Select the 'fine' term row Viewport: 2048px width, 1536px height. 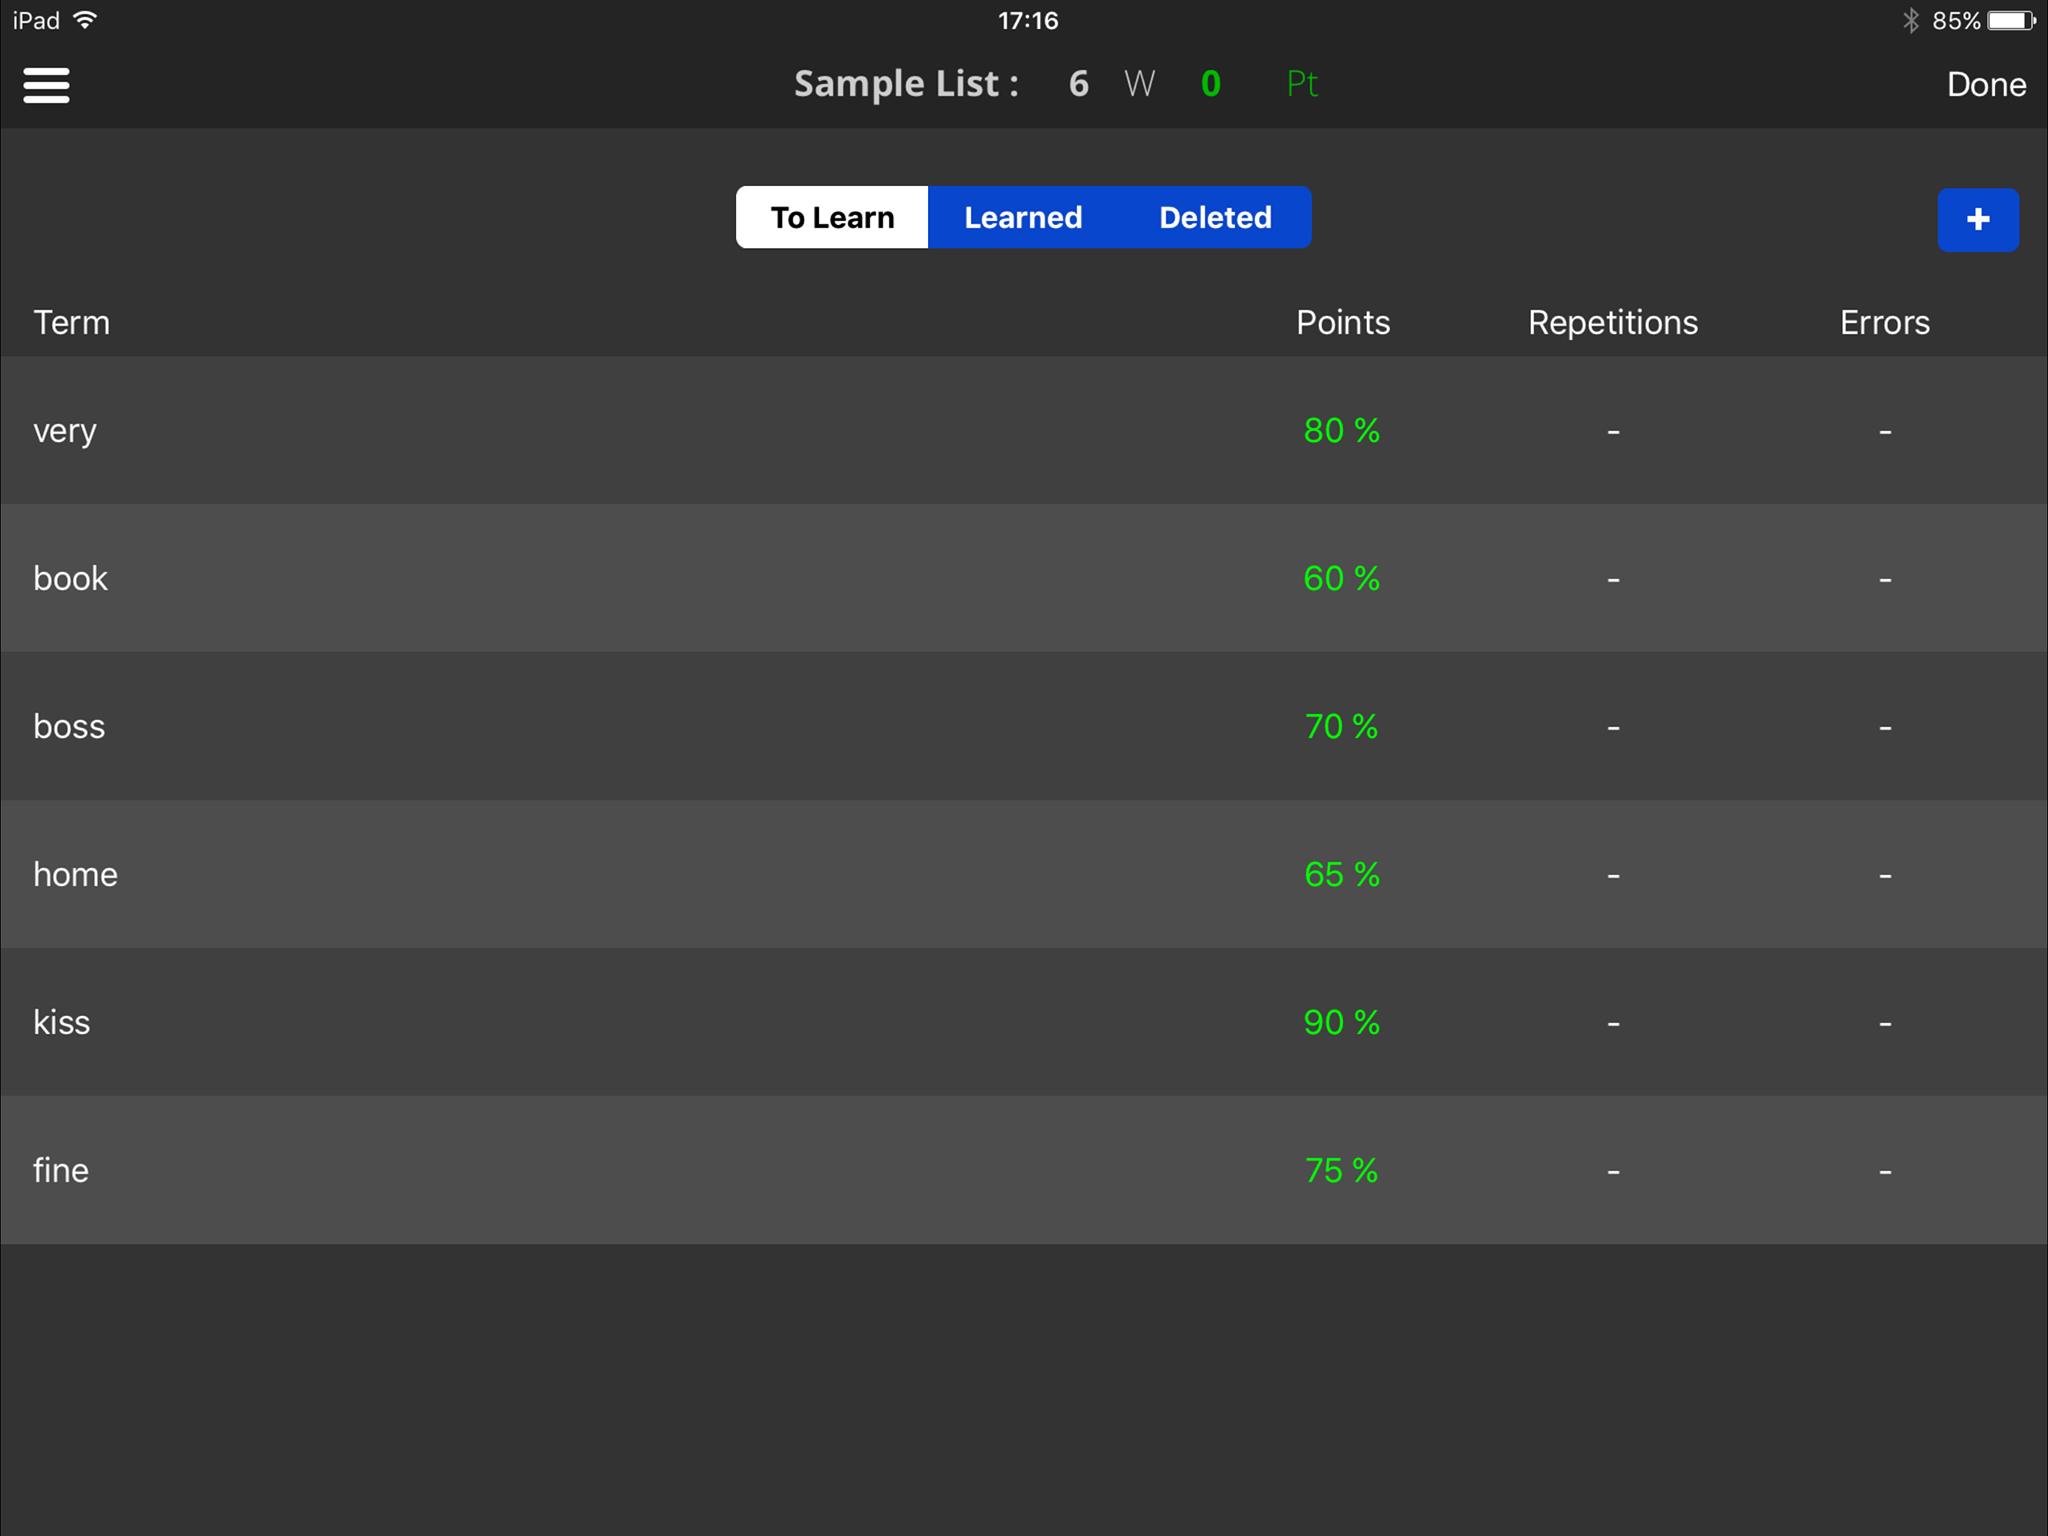(x=61, y=1171)
